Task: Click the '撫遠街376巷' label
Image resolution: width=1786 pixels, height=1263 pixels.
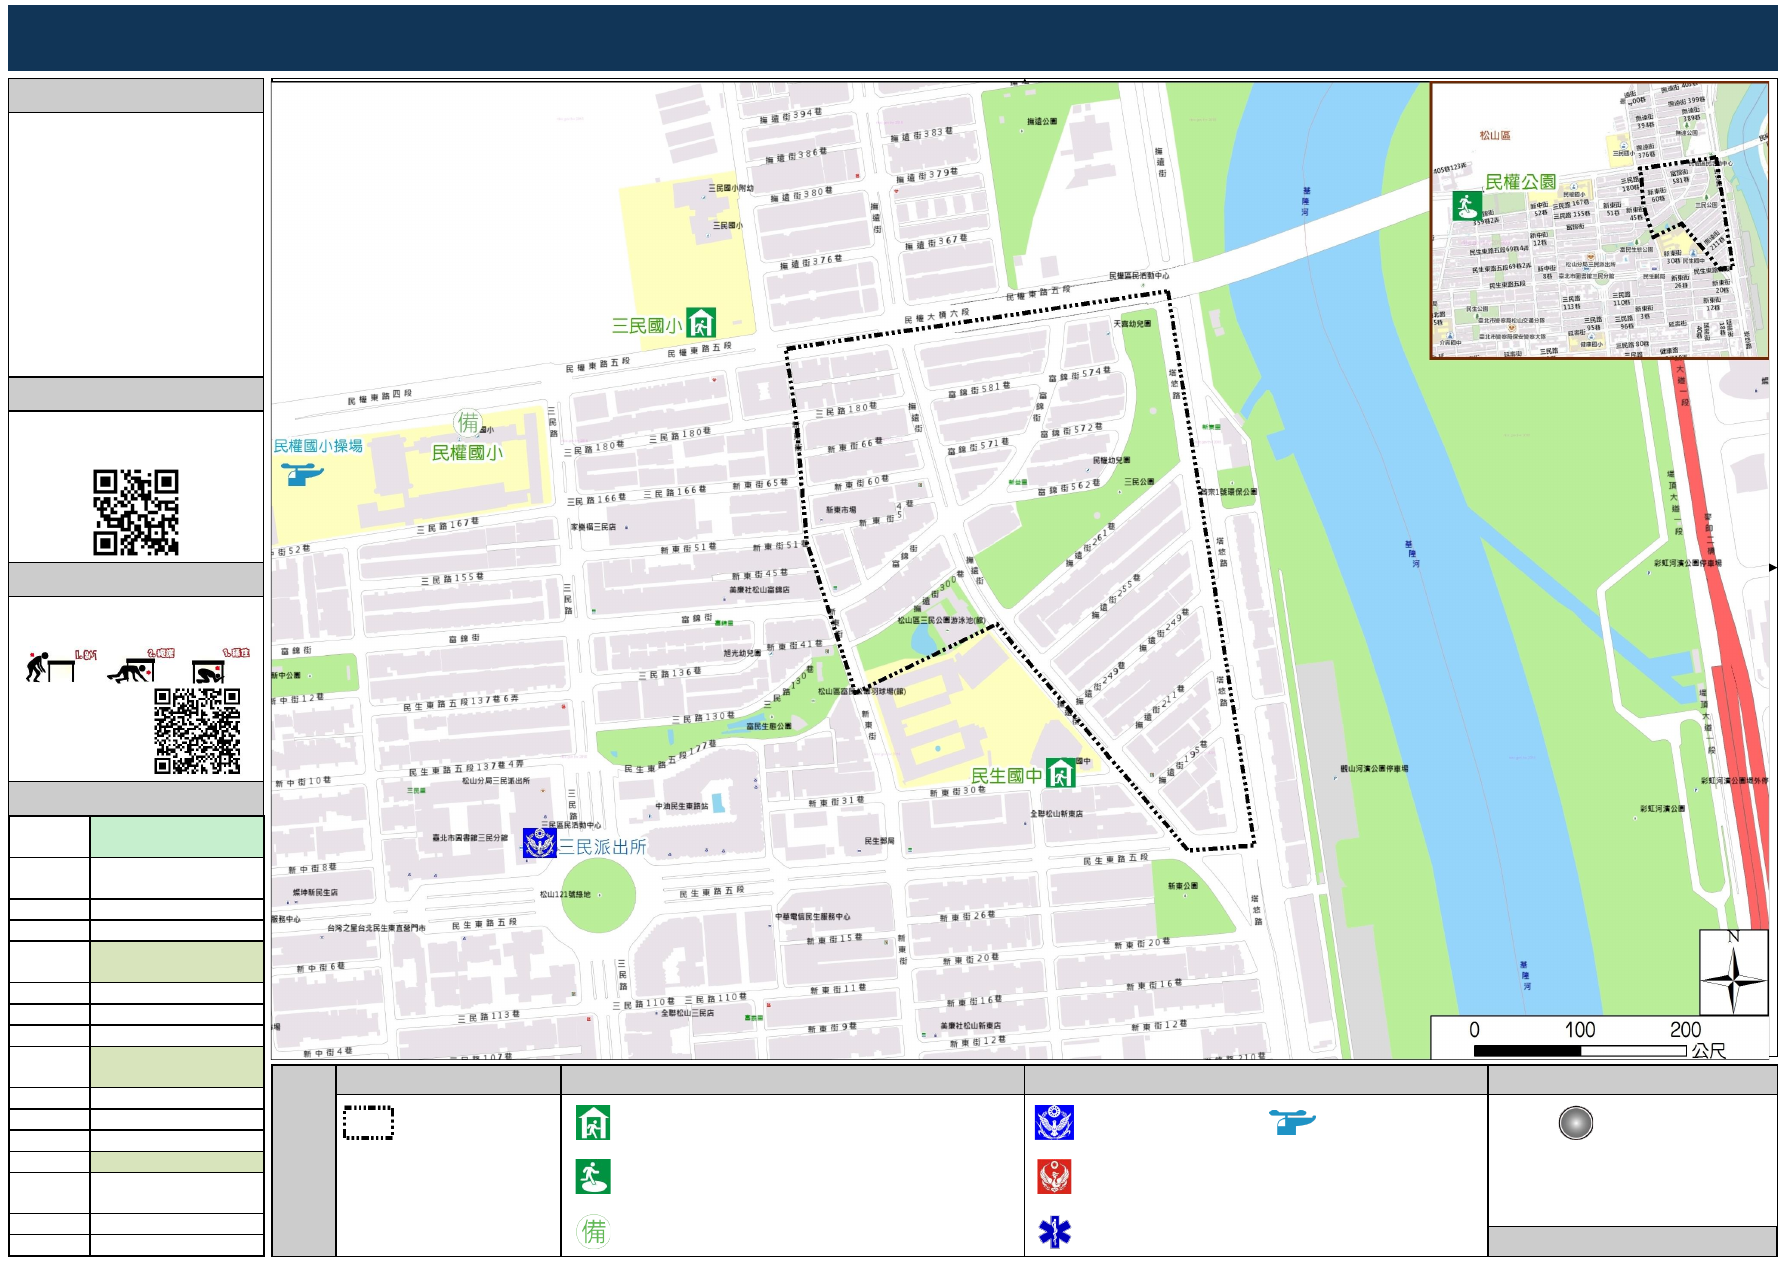Action: 811,262
